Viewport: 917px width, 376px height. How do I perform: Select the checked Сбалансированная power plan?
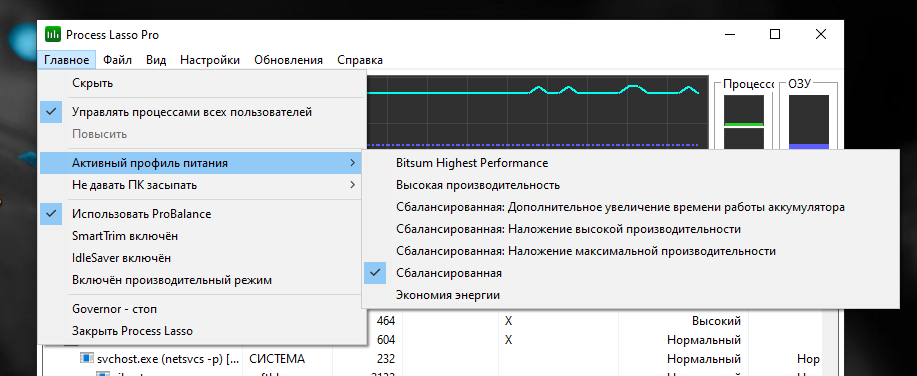(630, 273)
